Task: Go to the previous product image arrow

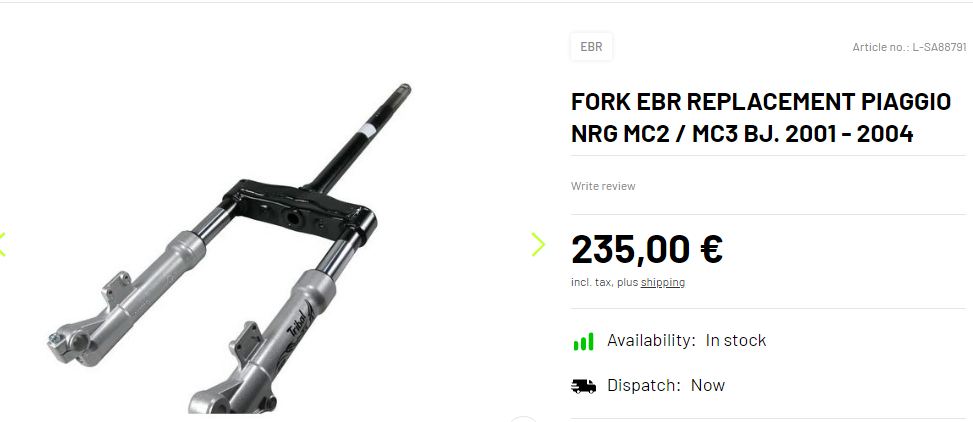Action: tap(2, 245)
